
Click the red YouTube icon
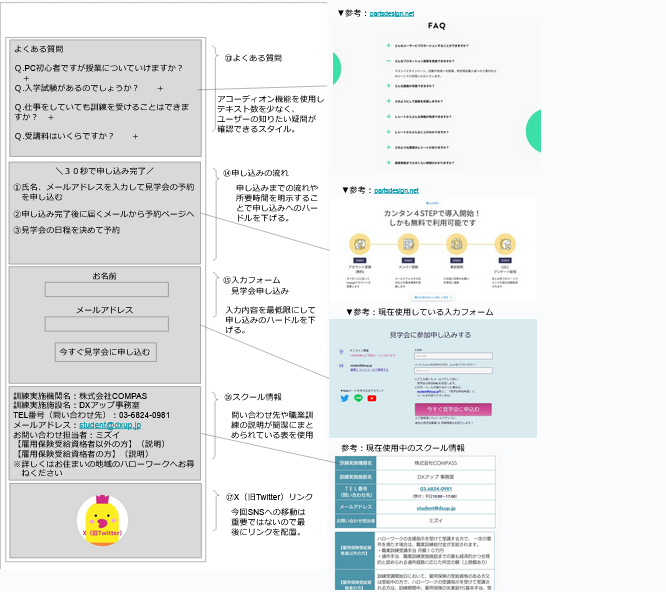(372, 397)
